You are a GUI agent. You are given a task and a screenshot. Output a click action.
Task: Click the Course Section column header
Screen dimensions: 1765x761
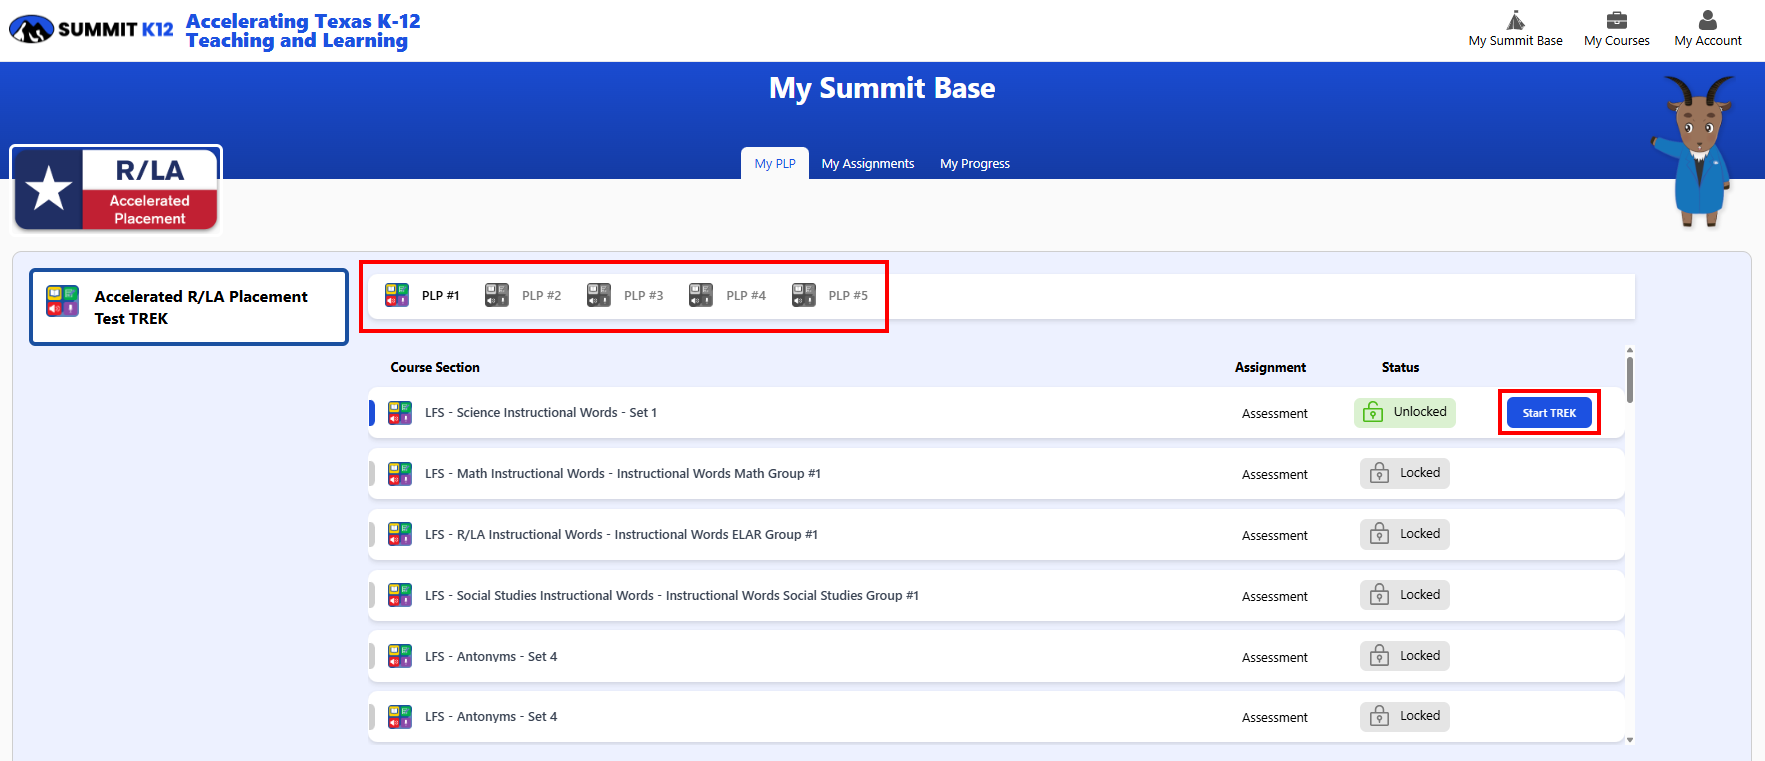tap(435, 367)
